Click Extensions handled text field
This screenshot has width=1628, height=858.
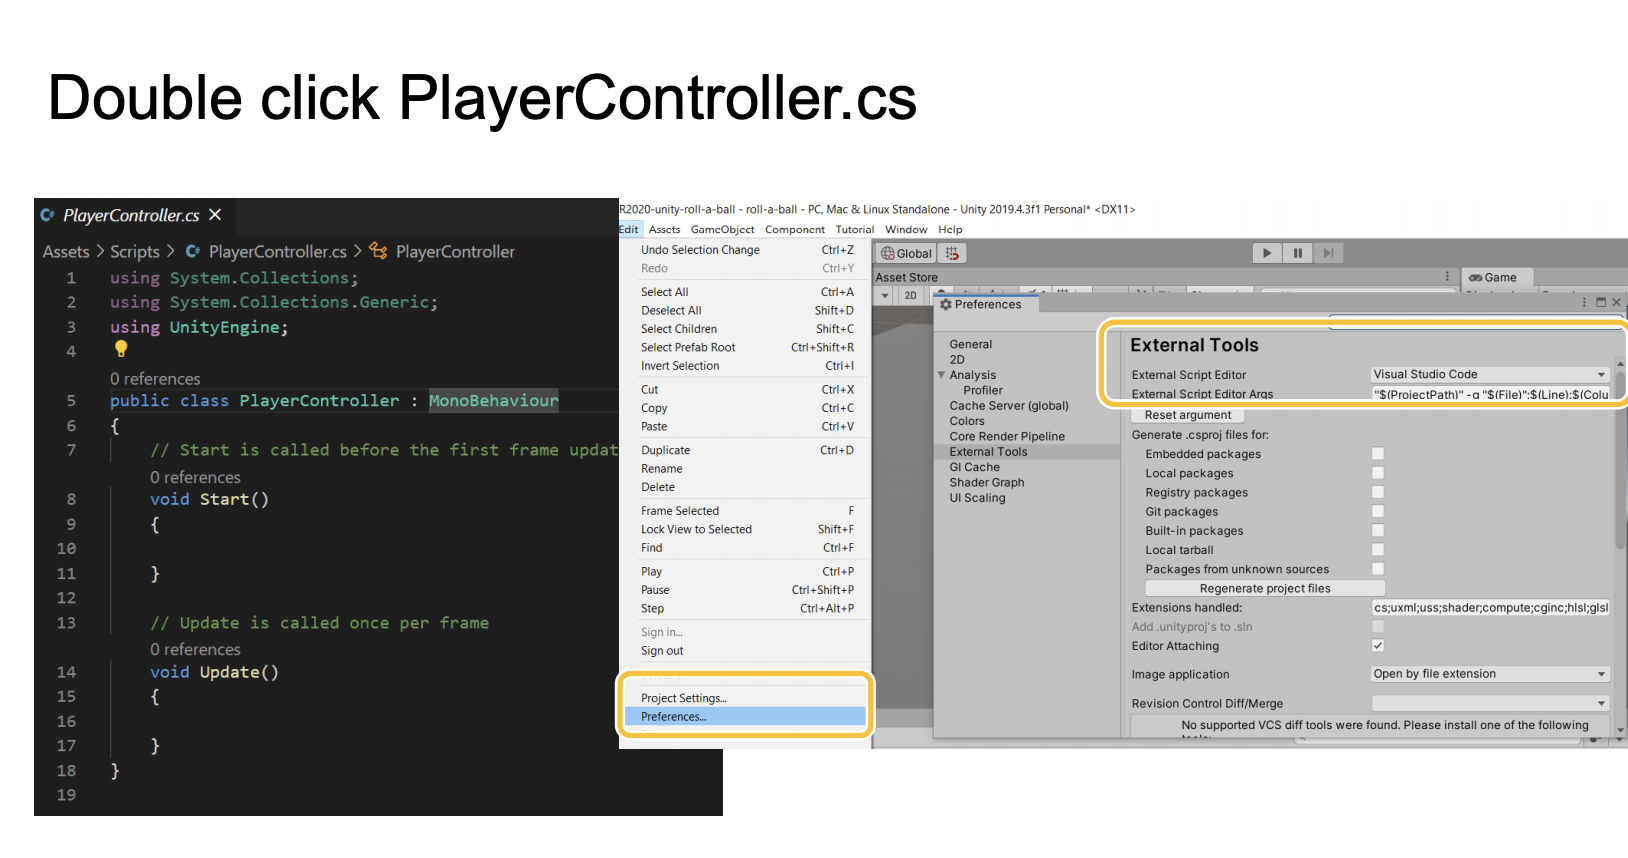coord(1490,607)
